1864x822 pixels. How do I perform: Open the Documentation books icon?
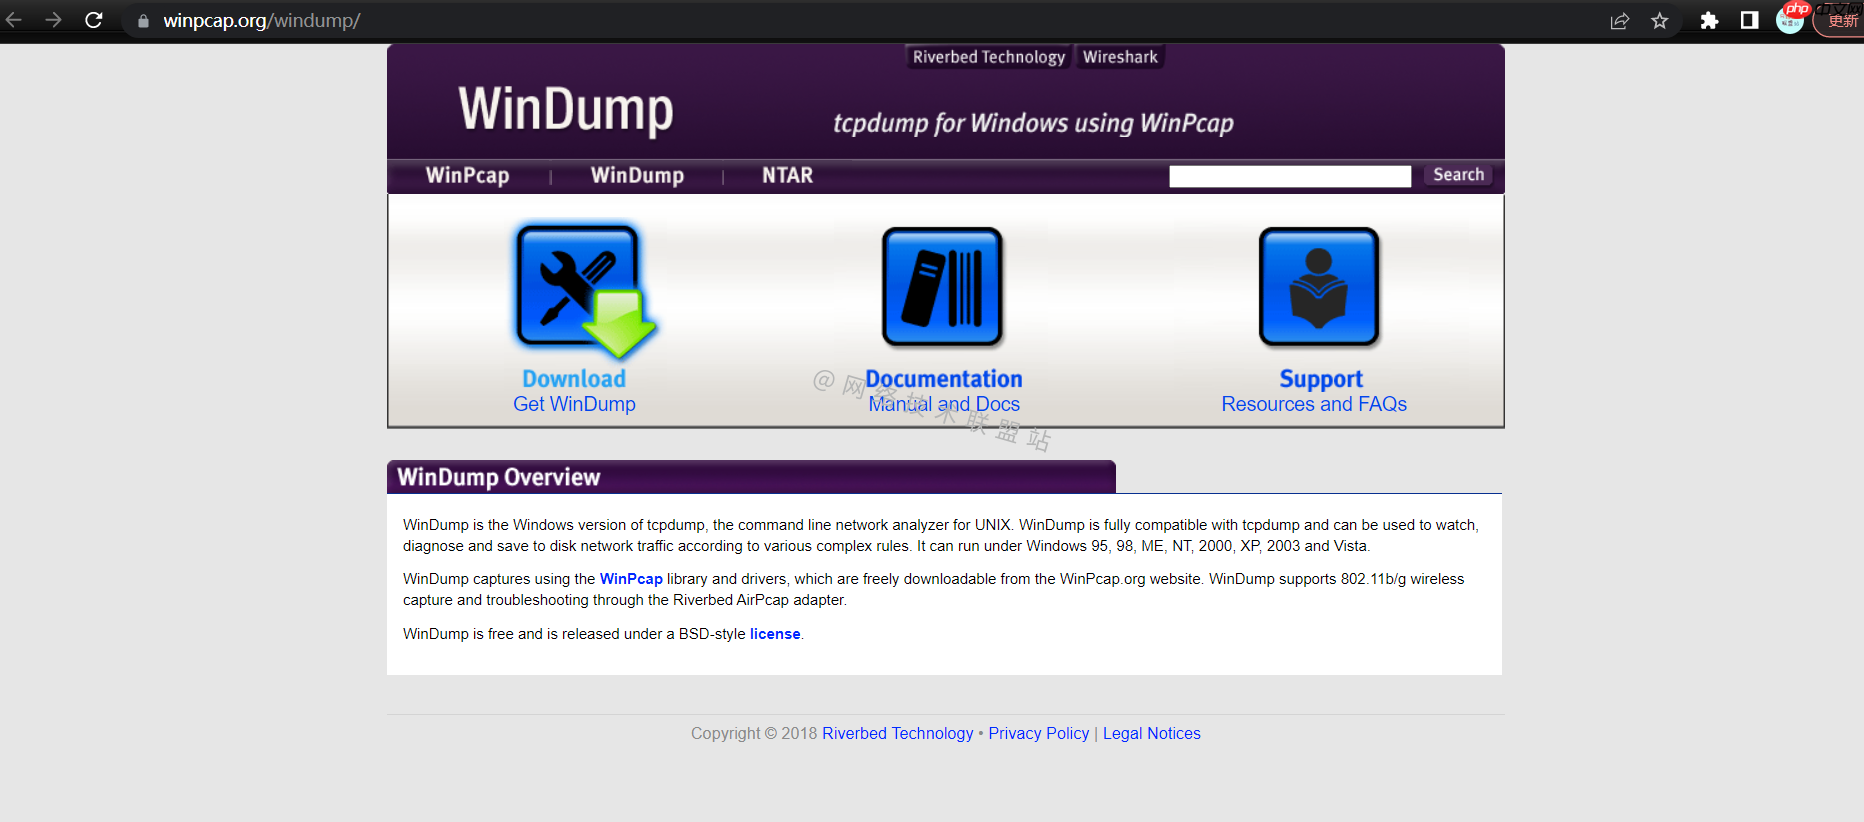pos(942,287)
